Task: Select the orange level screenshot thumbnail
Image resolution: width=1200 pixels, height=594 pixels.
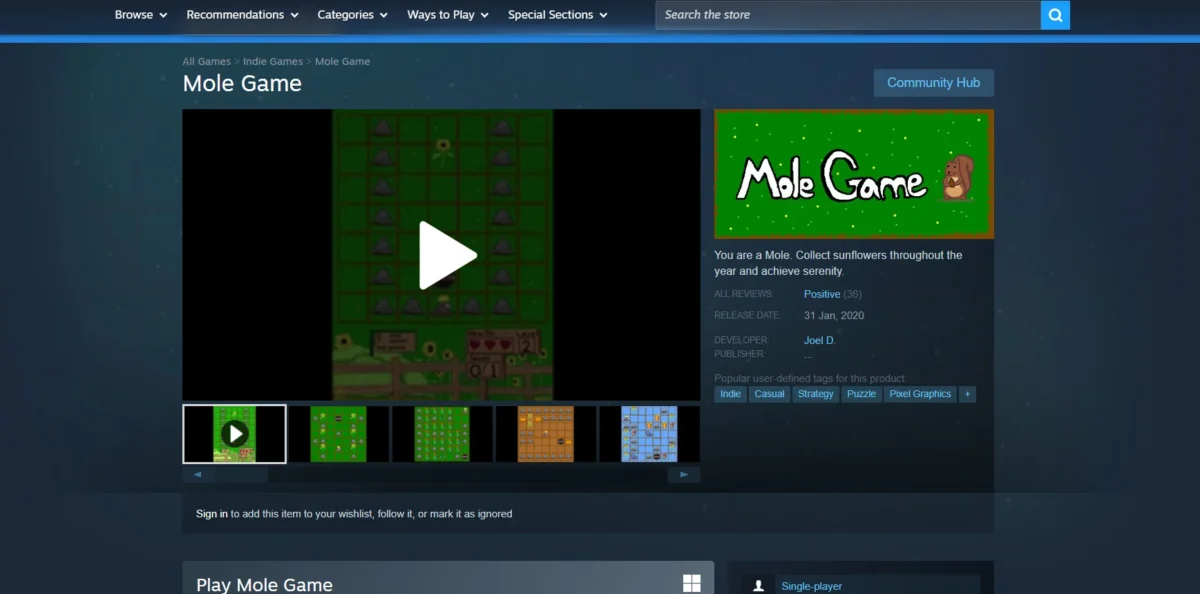Action: click(x=546, y=434)
